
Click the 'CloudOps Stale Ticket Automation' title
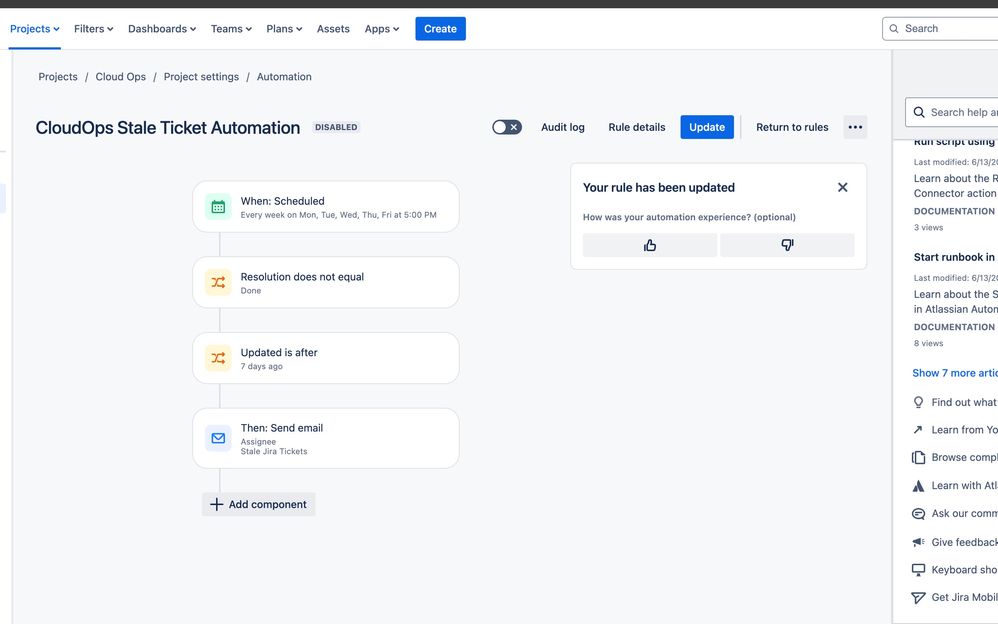click(x=167, y=127)
